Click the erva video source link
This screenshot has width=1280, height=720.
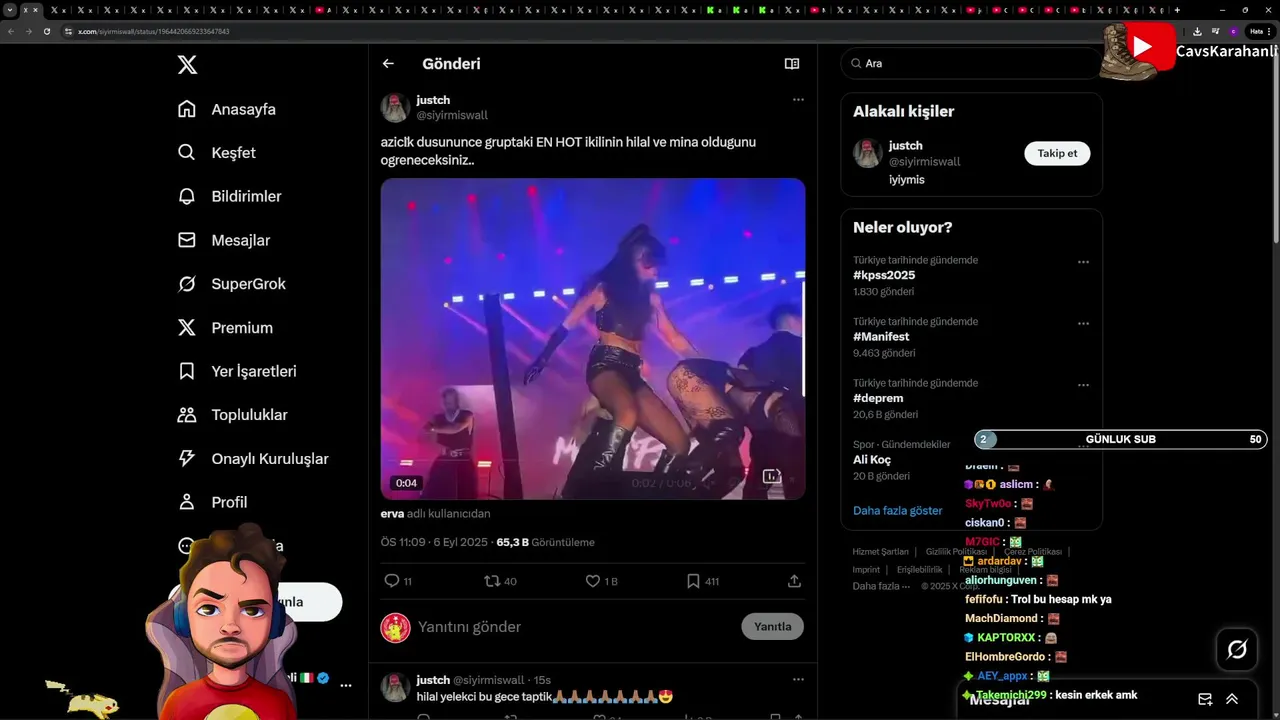pos(392,514)
